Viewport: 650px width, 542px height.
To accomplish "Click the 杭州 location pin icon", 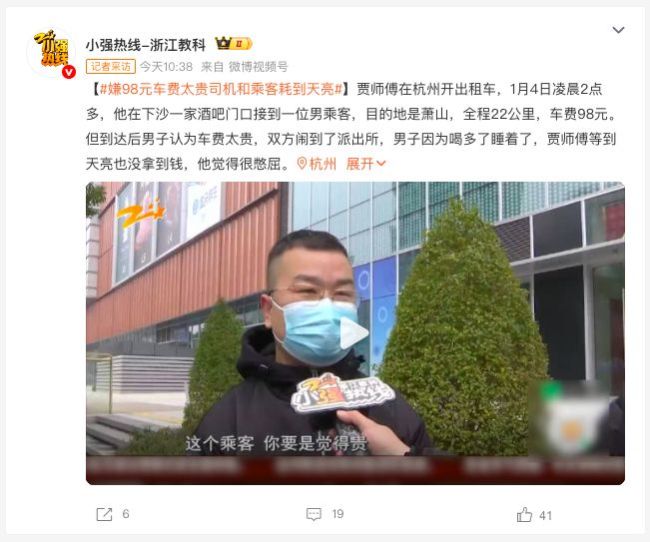I will tap(302, 164).
